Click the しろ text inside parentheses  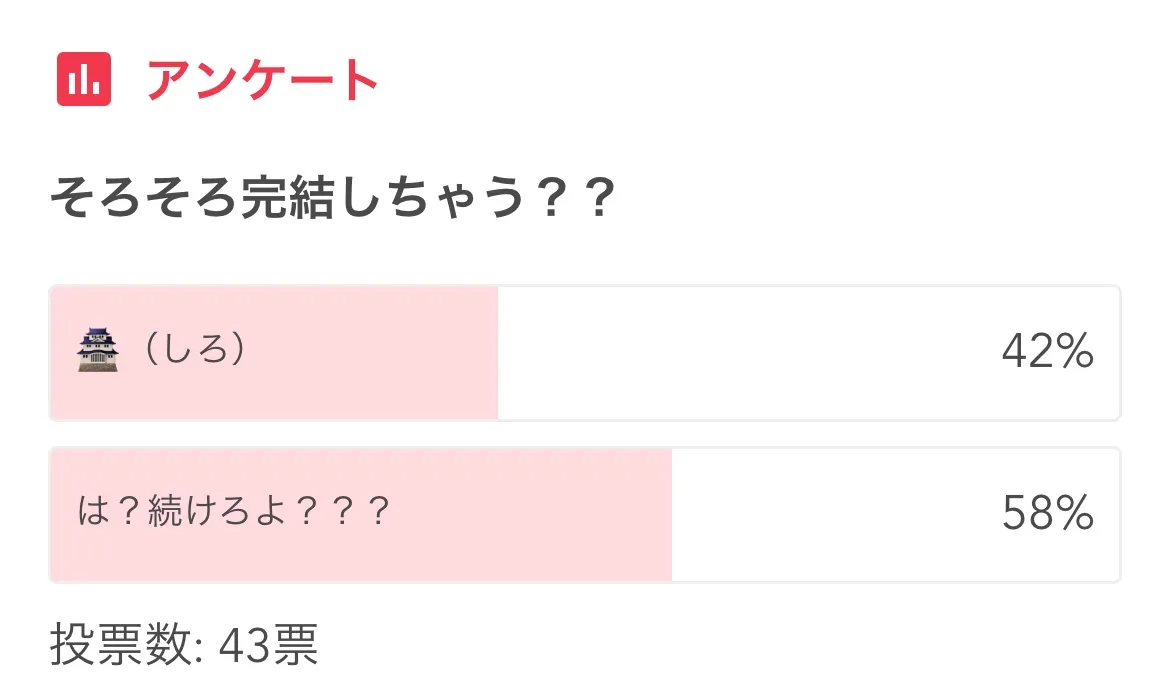(x=195, y=351)
